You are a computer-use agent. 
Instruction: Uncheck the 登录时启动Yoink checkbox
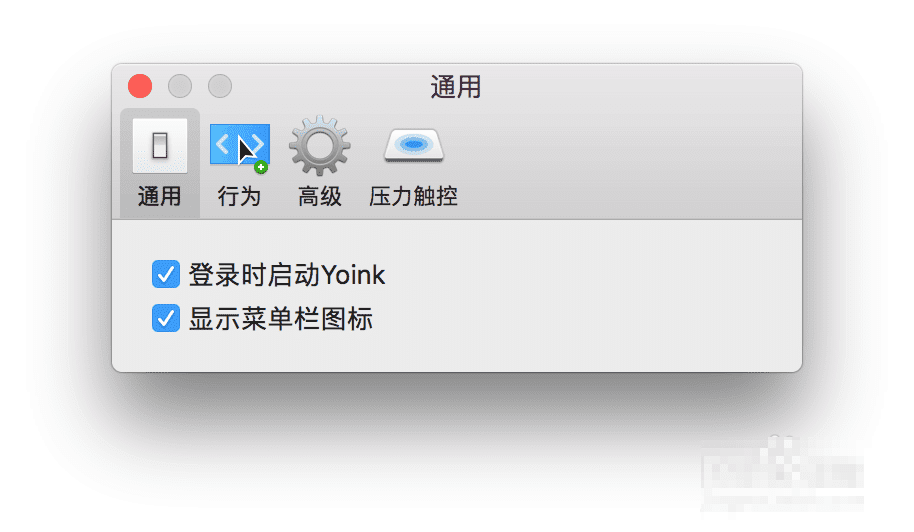166,274
